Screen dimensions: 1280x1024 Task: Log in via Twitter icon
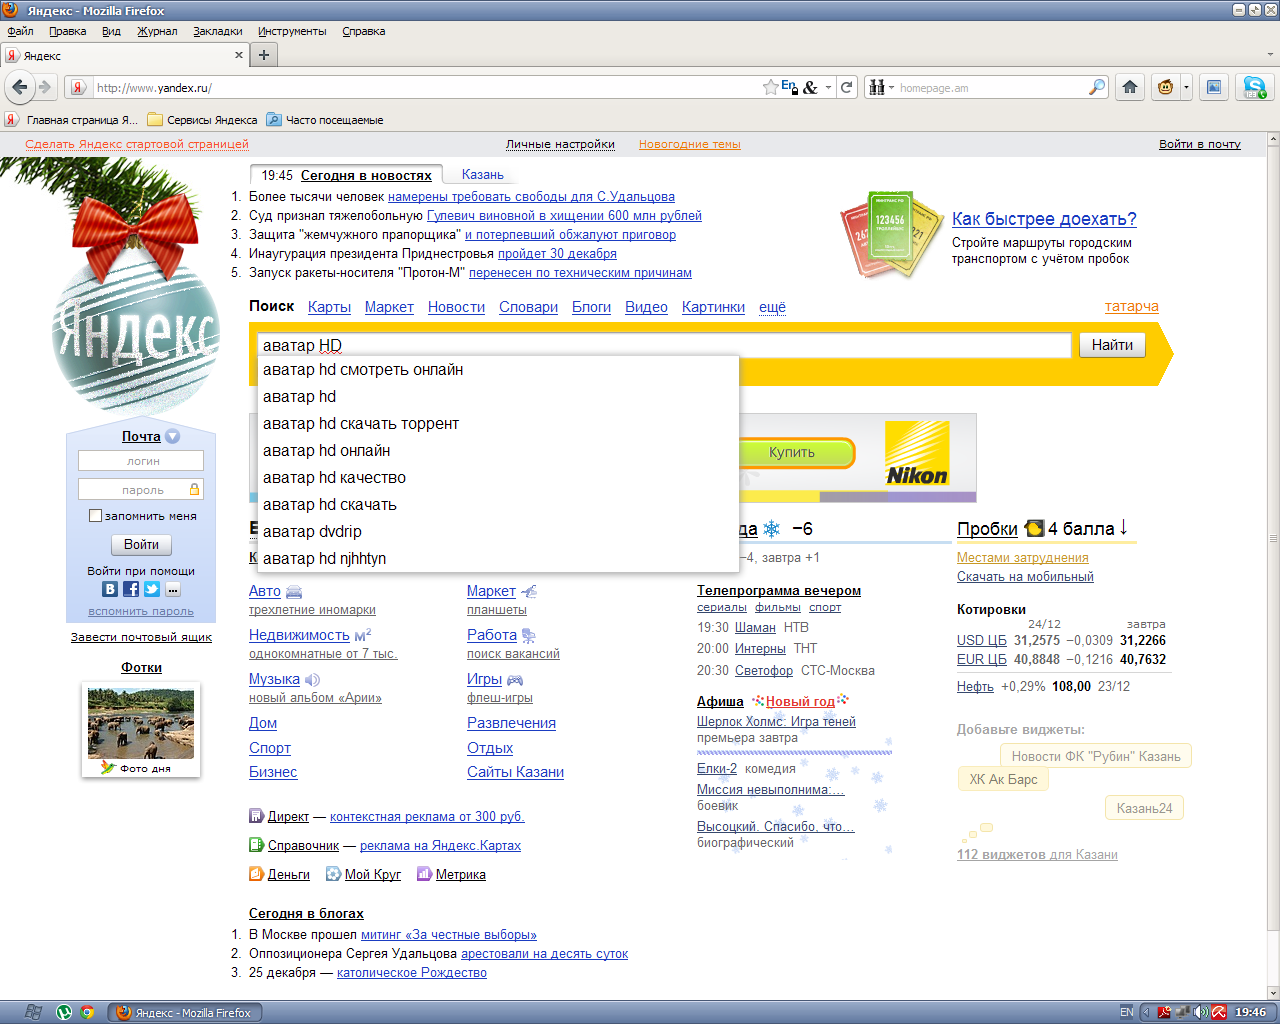[152, 589]
